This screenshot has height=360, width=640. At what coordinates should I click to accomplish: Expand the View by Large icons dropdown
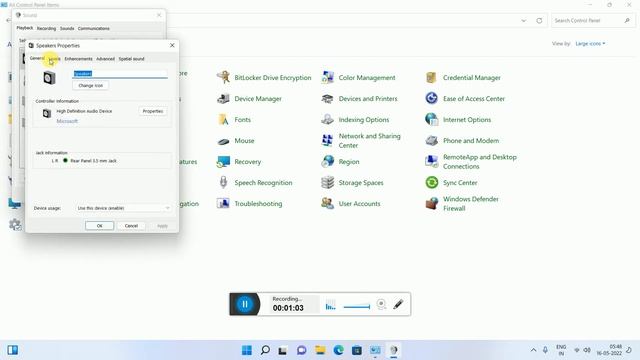[x=590, y=44]
